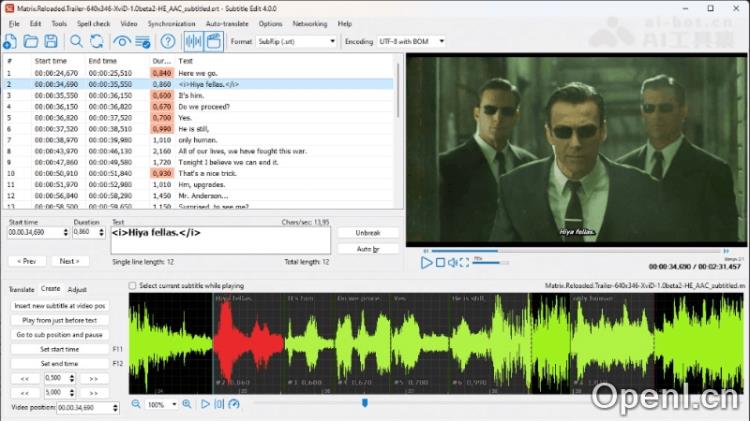
Task: Enable Select current subtitle while playing
Action: [x=134, y=285]
